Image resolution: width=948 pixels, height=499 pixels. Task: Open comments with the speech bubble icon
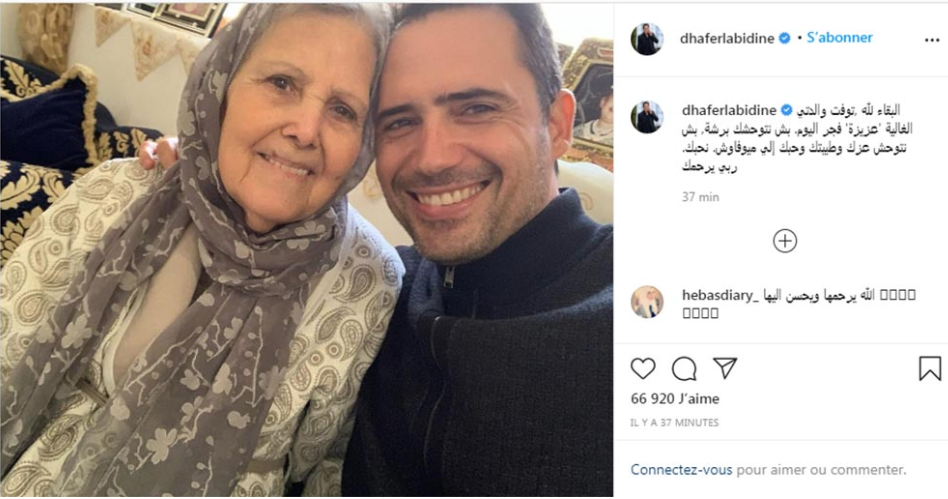coord(684,368)
